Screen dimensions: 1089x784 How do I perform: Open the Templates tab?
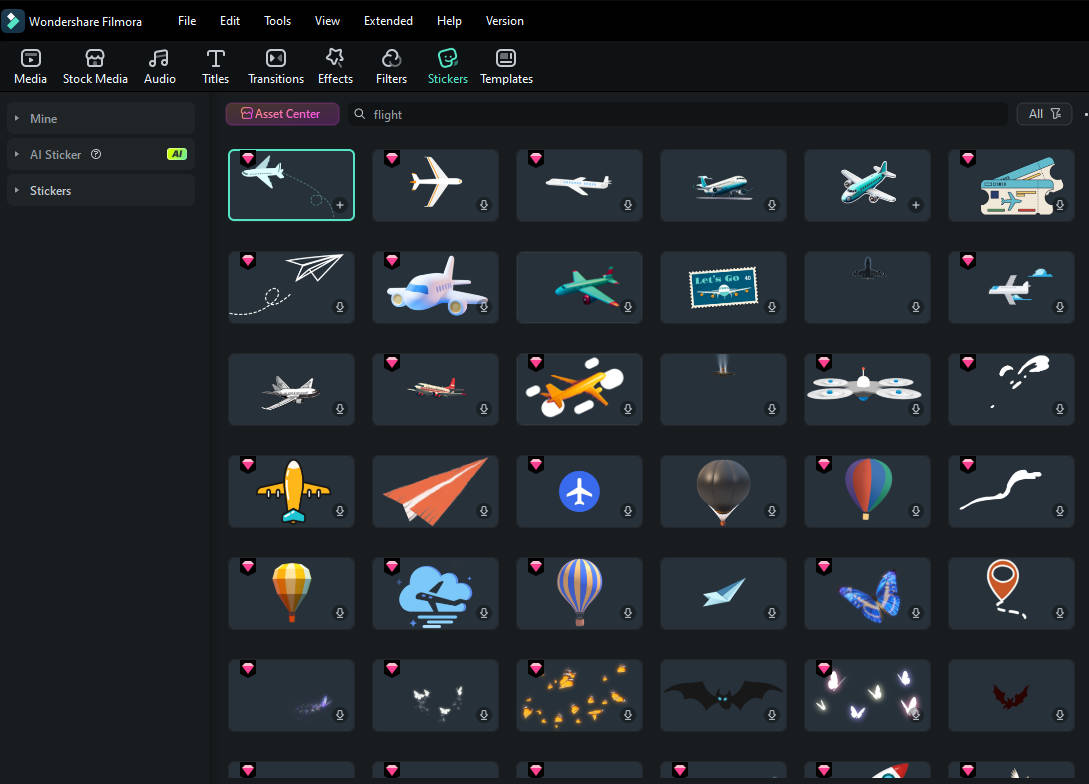coord(506,67)
